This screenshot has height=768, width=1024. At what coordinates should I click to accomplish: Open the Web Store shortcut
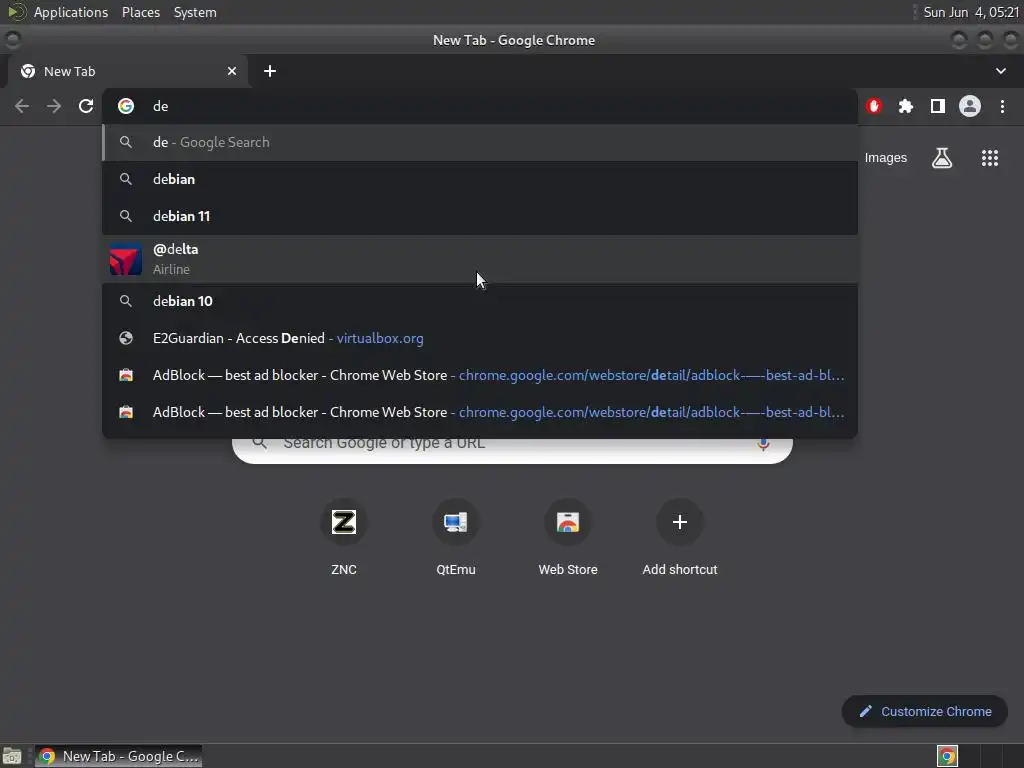coord(568,539)
